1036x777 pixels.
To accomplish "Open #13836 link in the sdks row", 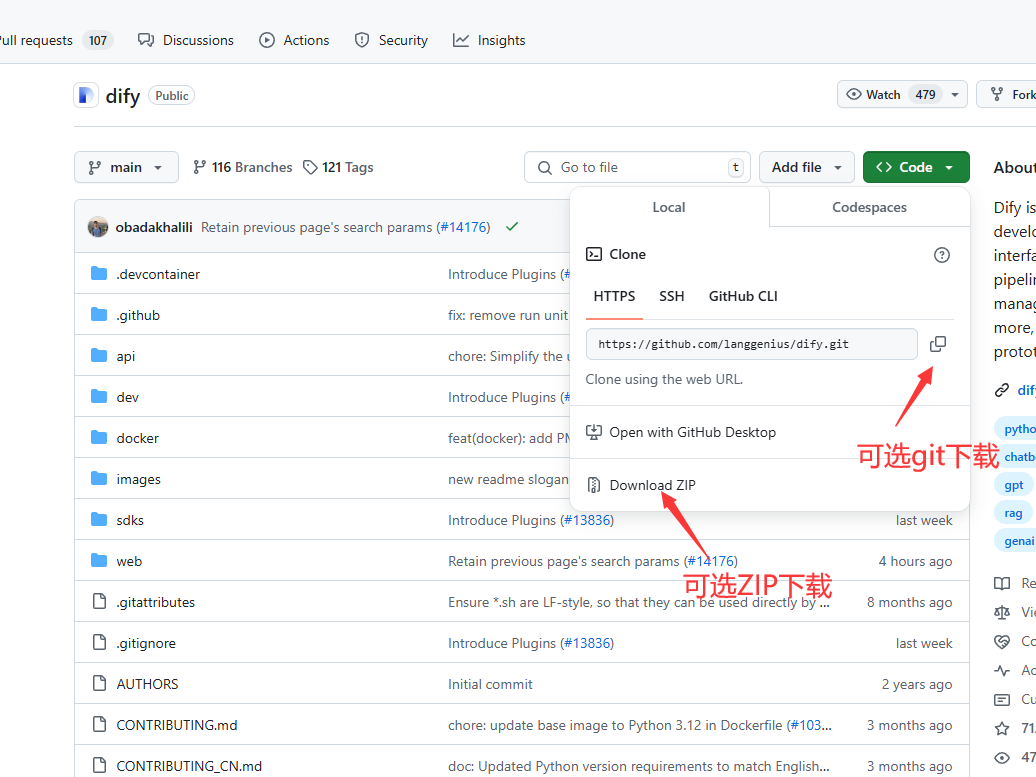I will (x=586, y=520).
